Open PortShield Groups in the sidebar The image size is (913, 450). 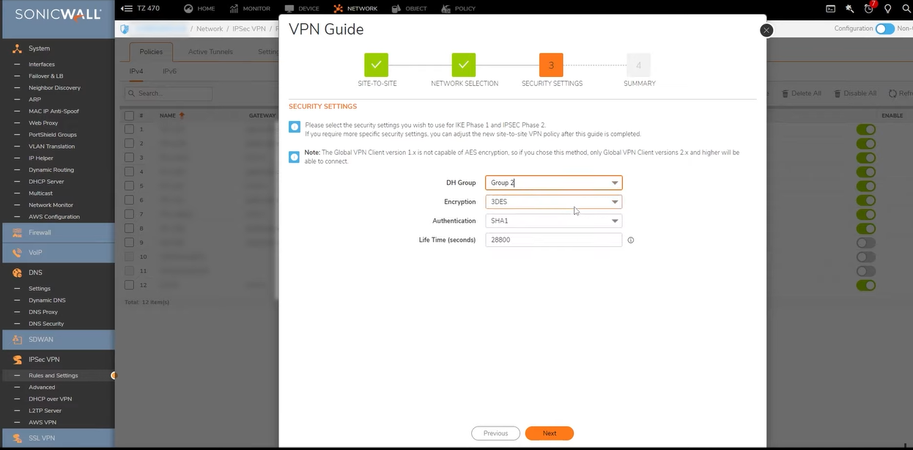[52, 134]
